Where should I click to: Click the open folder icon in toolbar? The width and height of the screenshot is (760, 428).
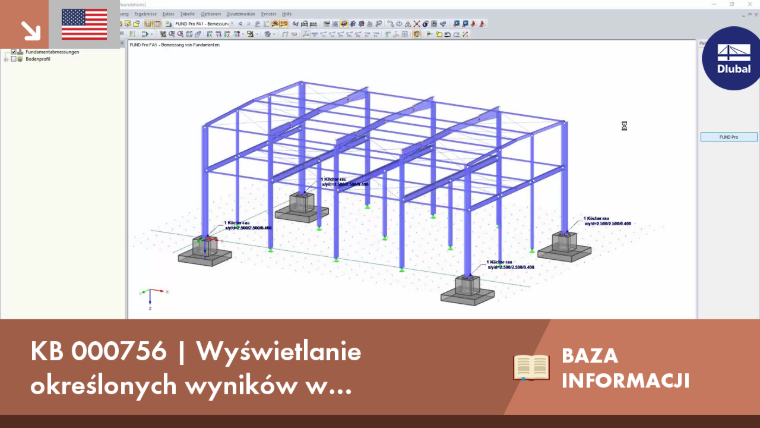(x=136, y=24)
